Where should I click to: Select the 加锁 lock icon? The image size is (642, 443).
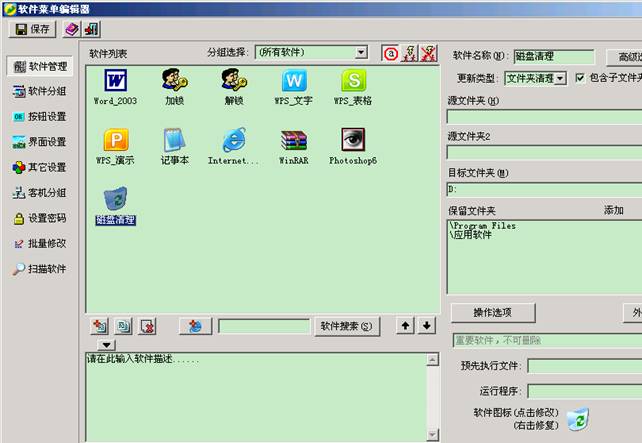tap(174, 87)
